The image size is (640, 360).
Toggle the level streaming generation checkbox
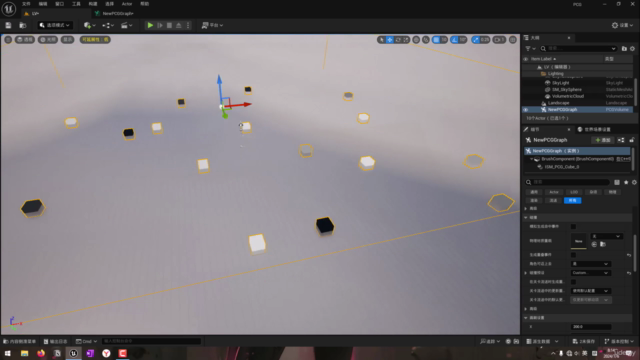pos(573,282)
